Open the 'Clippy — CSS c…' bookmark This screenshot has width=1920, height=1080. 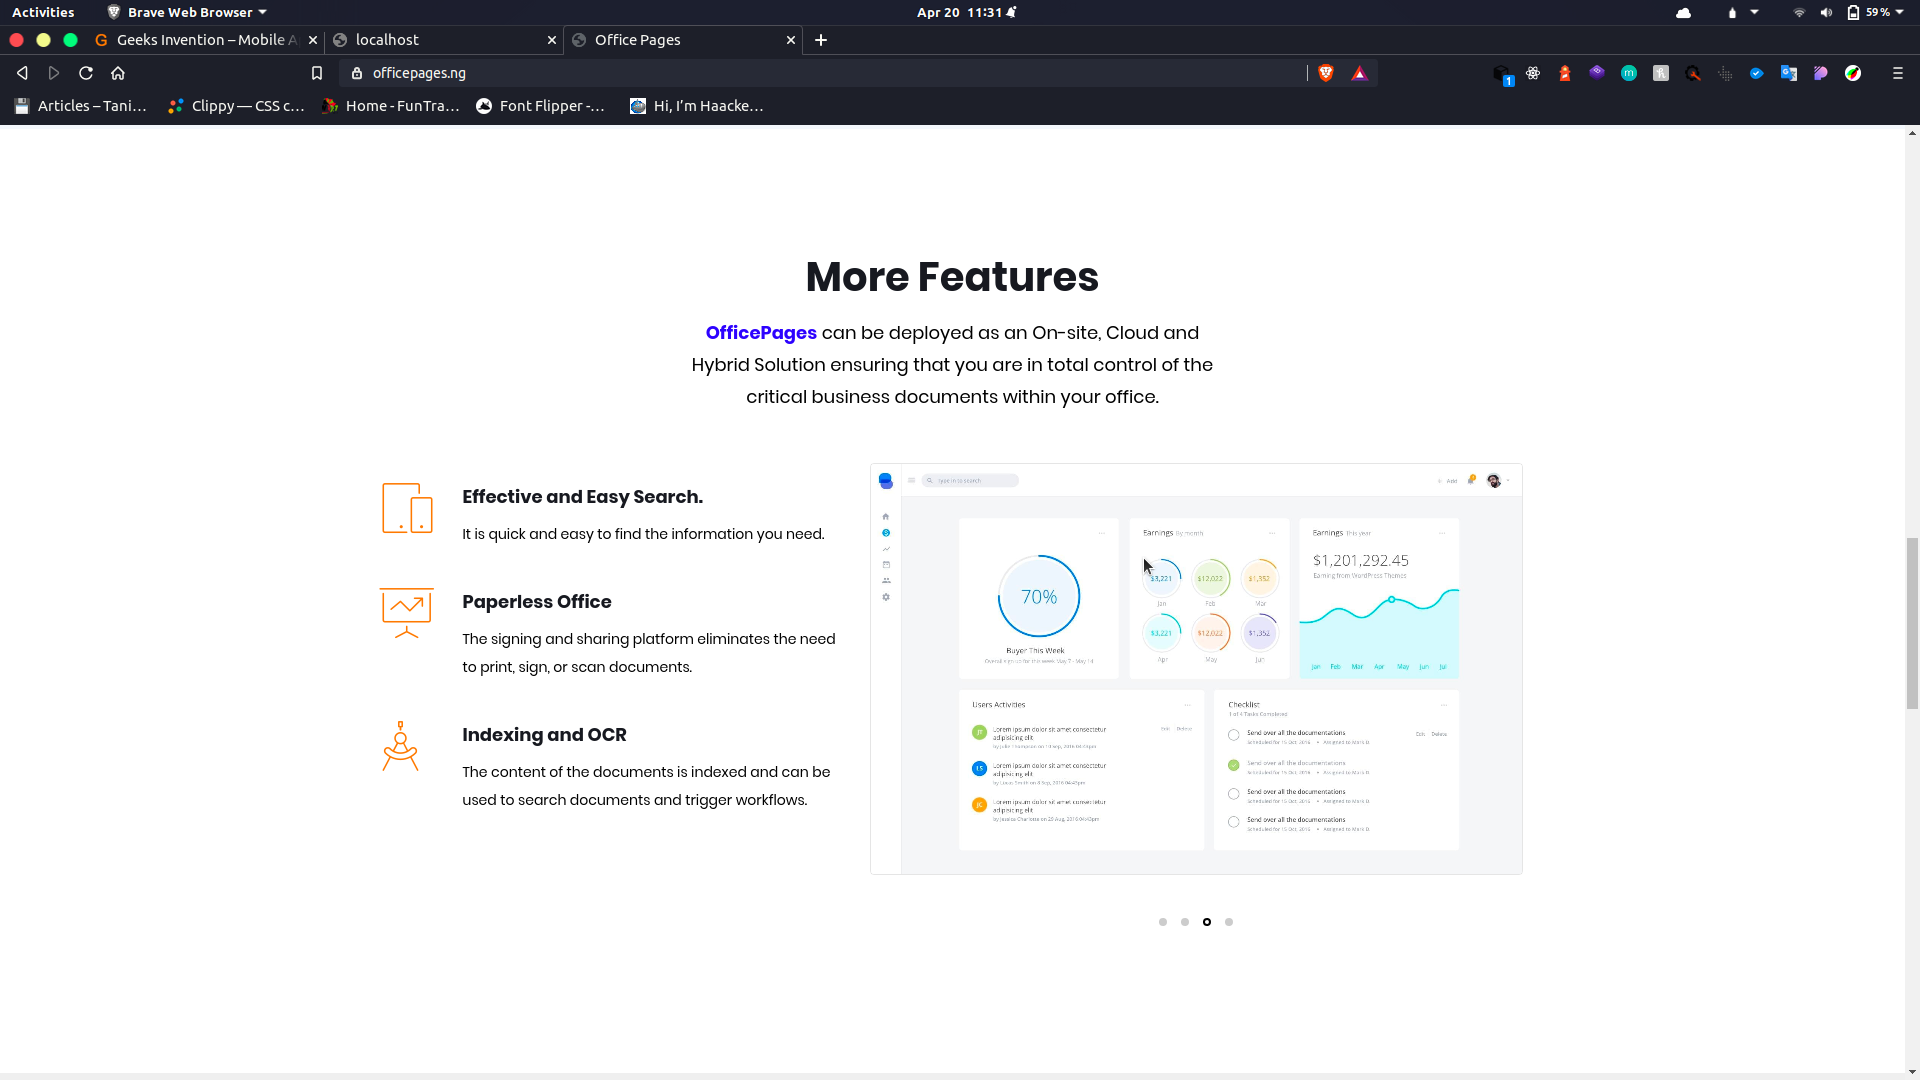pos(236,106)
